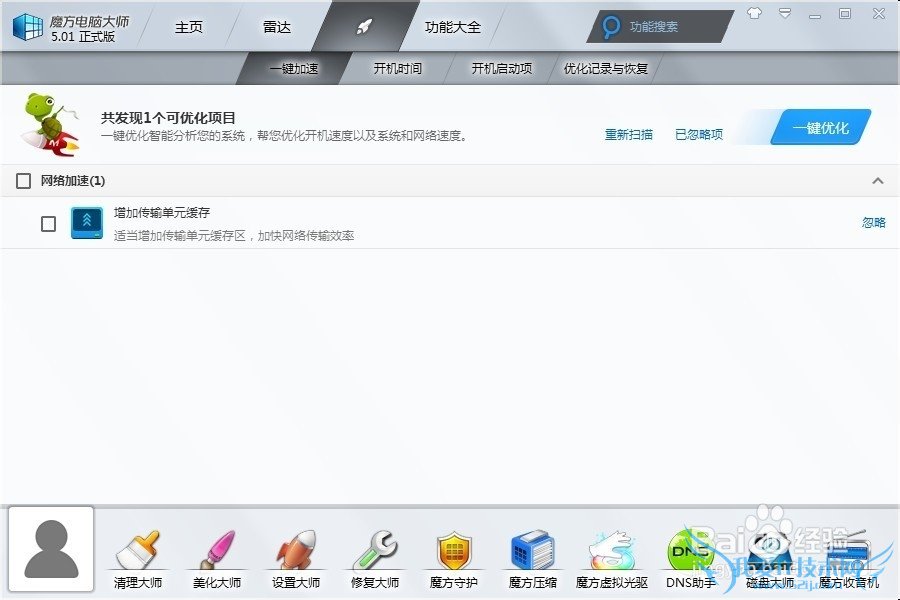Launch 魔方守护 shield tool
900x600 pixels.
[453, 559]
